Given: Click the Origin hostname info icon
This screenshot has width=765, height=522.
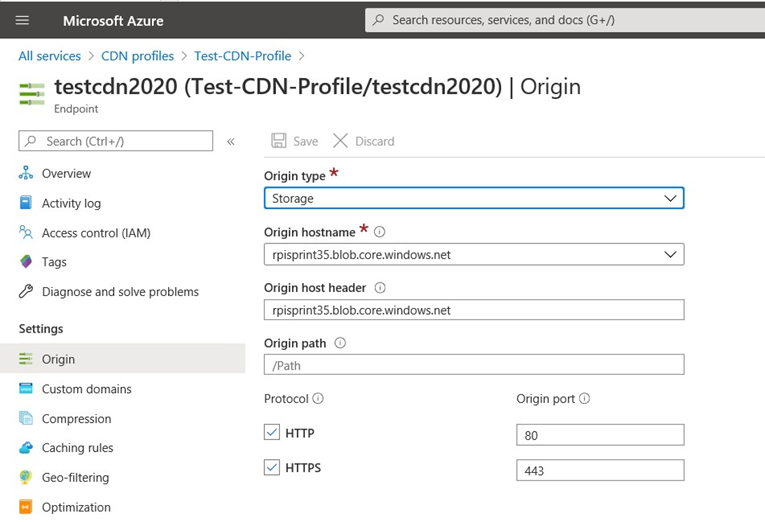Looking at the screenshot, I should tap(380, 232).
